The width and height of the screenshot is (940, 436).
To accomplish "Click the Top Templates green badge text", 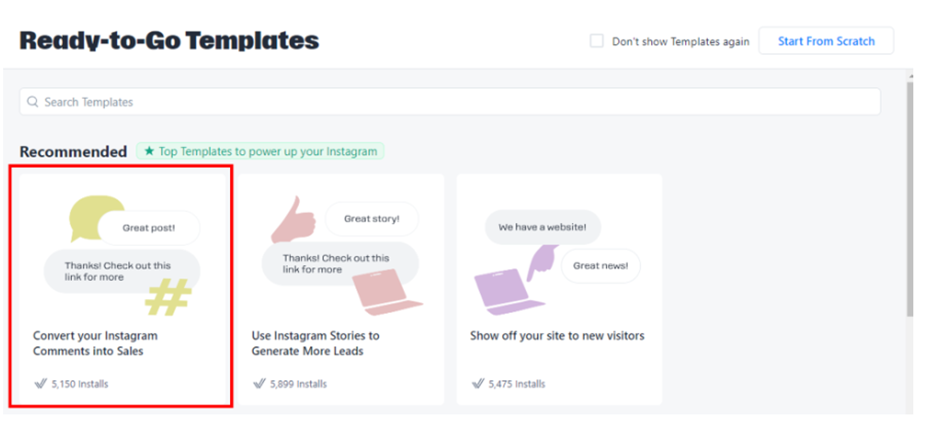I will point(268,152).
